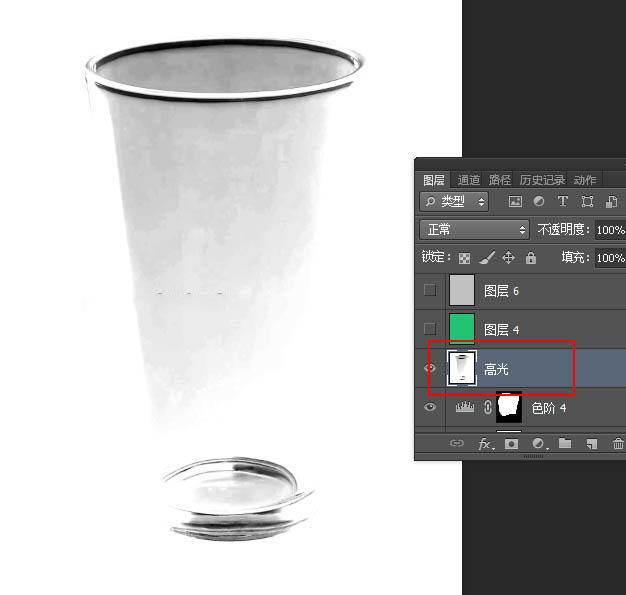
Task: Filter layers by adjustment layer type
Action: coord(539,202)
